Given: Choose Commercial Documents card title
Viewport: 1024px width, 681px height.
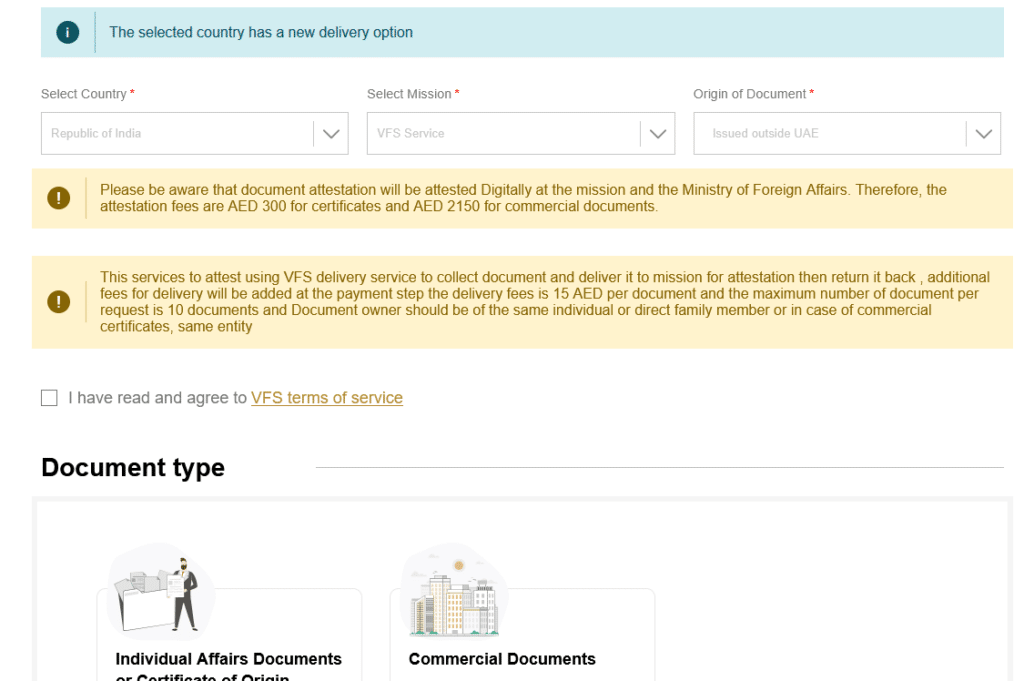Looking at the screenshot, I should click(x=502, y=659).
